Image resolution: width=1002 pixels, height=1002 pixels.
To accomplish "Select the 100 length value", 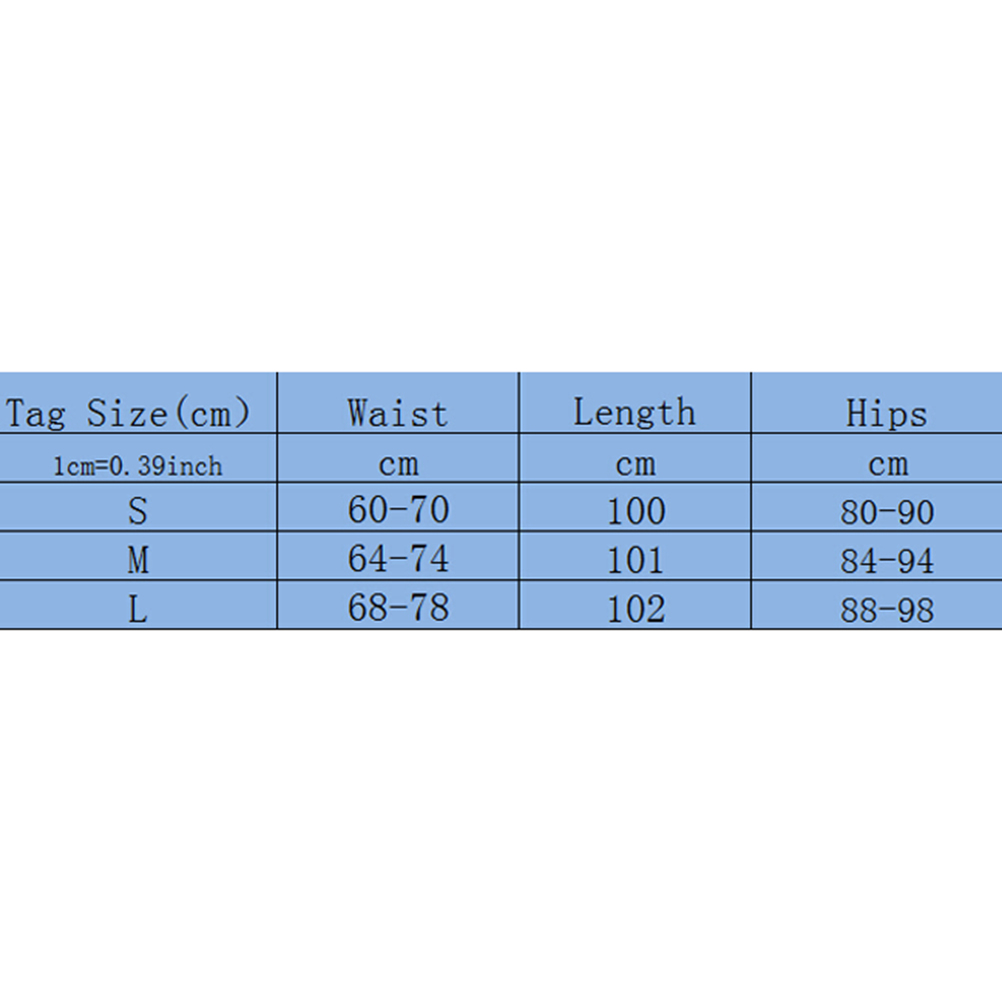I will pos(636,511).
